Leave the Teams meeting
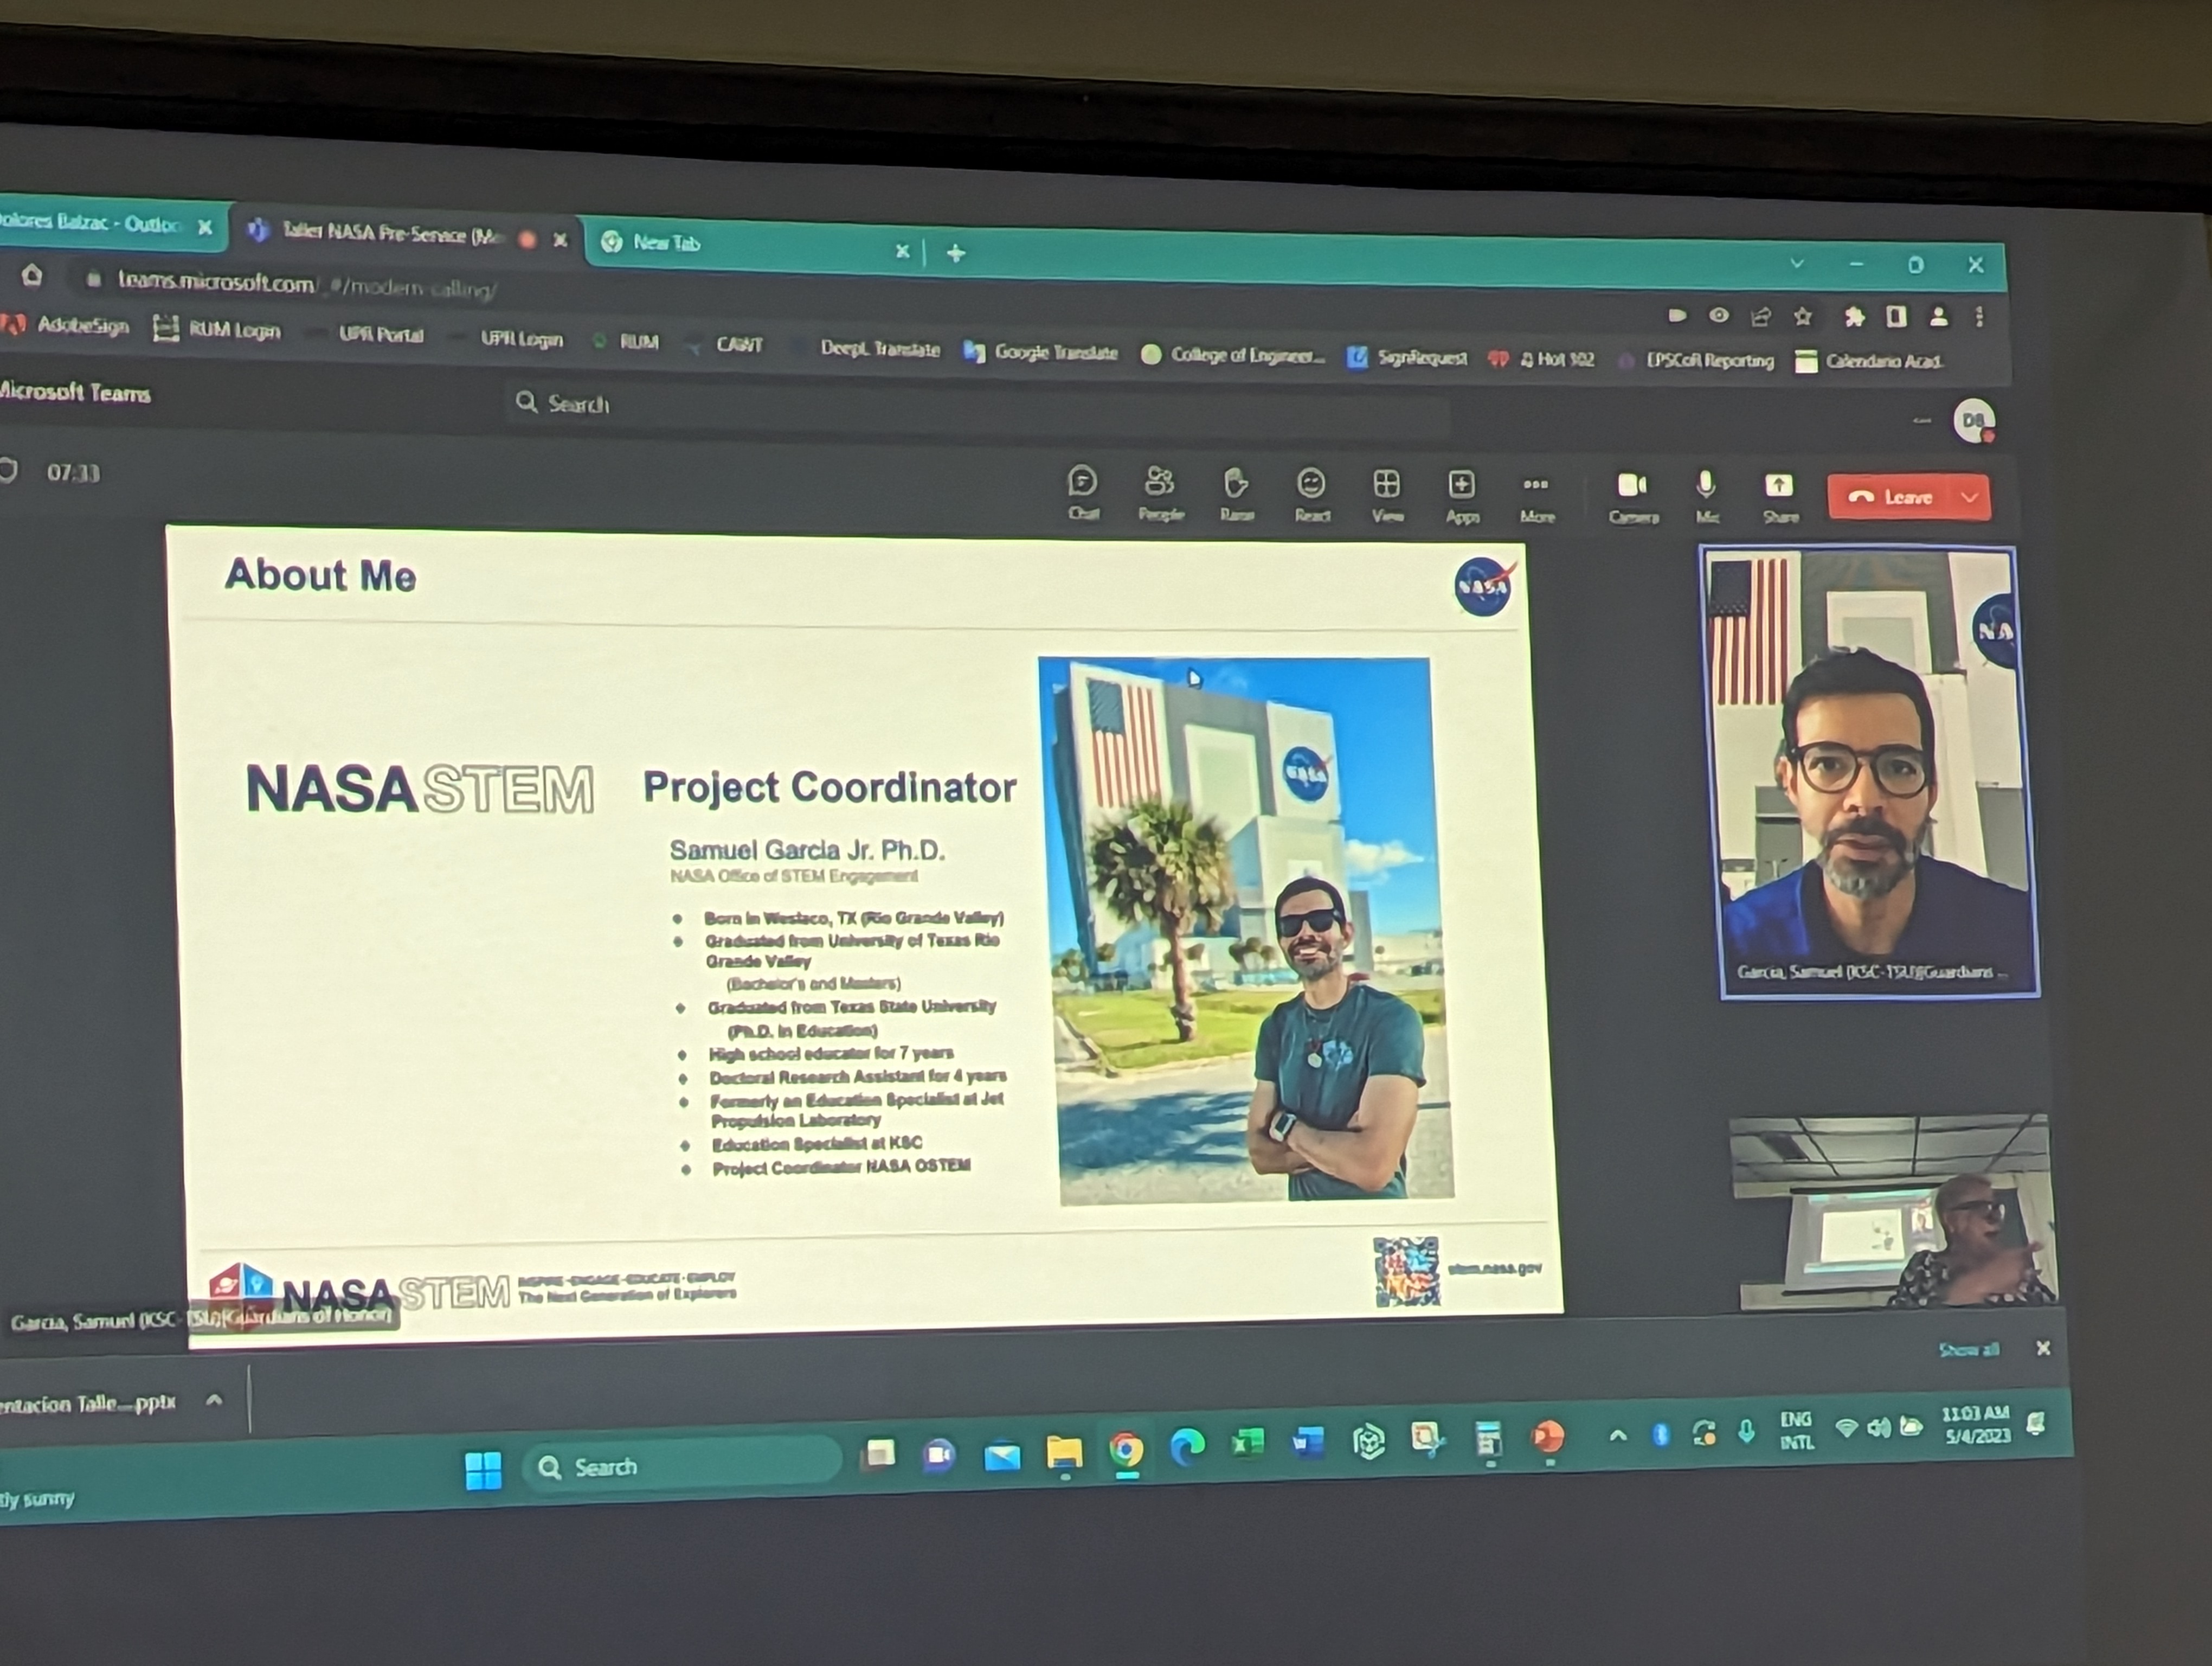This screenshot has height=1666, width=2212. click(x=1891, y=497)
